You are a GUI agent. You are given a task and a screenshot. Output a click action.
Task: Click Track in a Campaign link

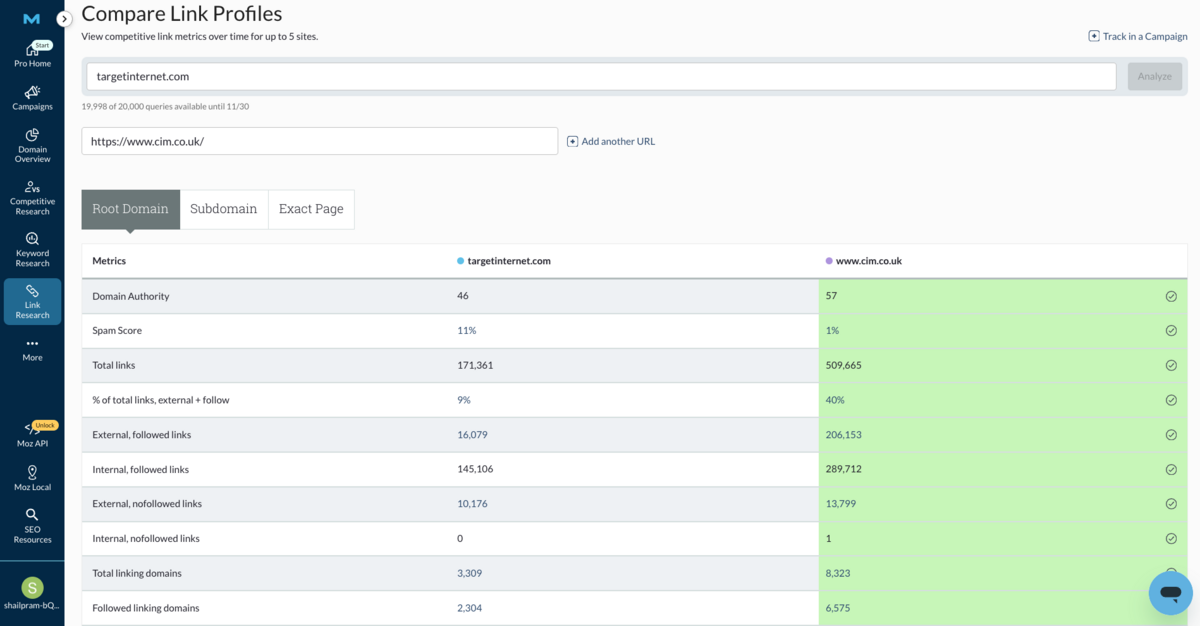tap(1138, 36)
